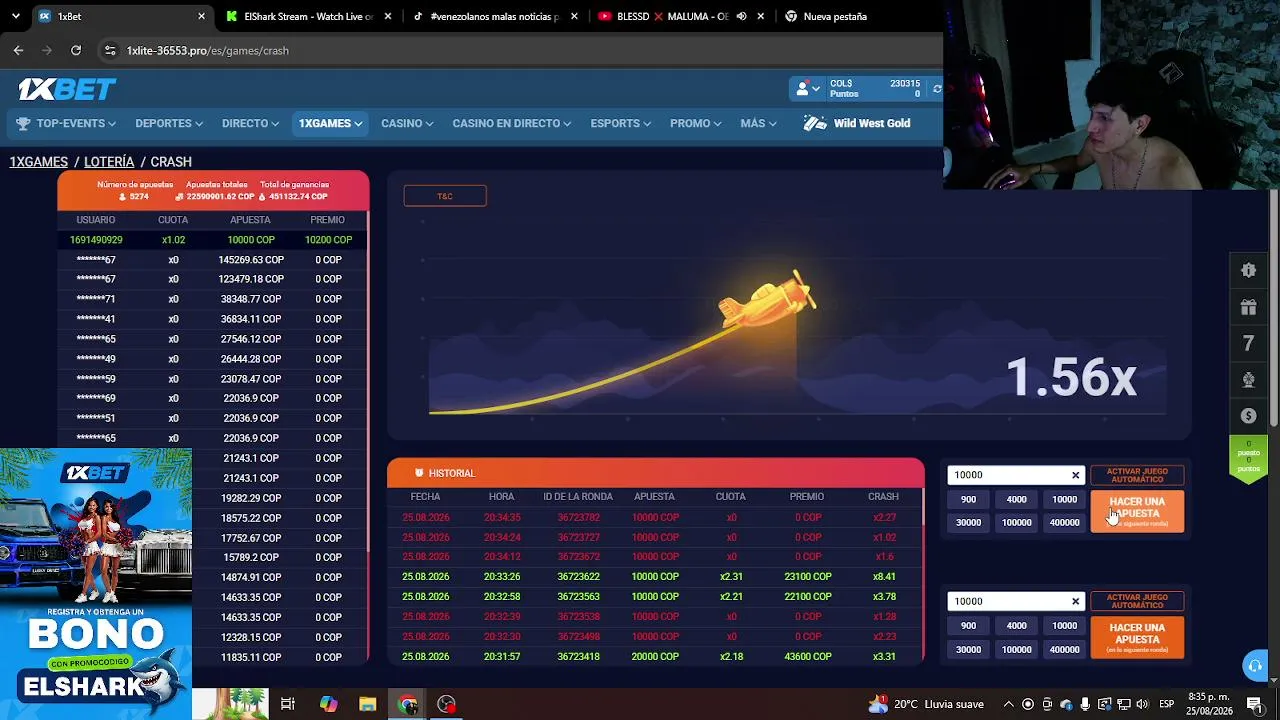Go to the 1XGAMES breadcrumb link
1280x720 pixels.
pos(39,162)
